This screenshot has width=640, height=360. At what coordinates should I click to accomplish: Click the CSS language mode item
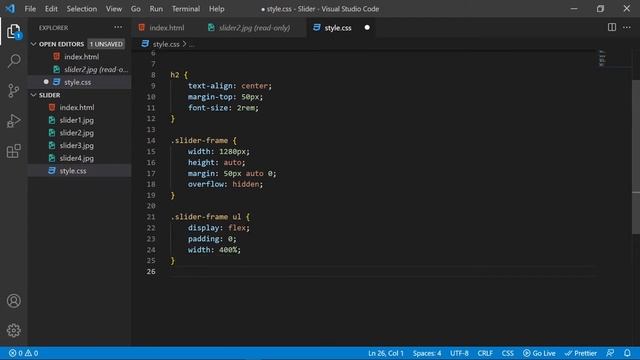tap(507, 353)
